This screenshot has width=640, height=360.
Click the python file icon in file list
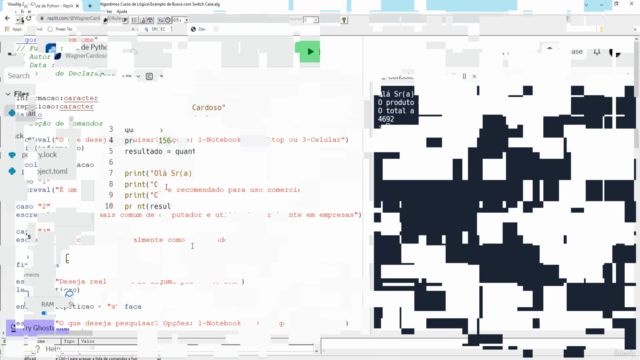(12, 113)
